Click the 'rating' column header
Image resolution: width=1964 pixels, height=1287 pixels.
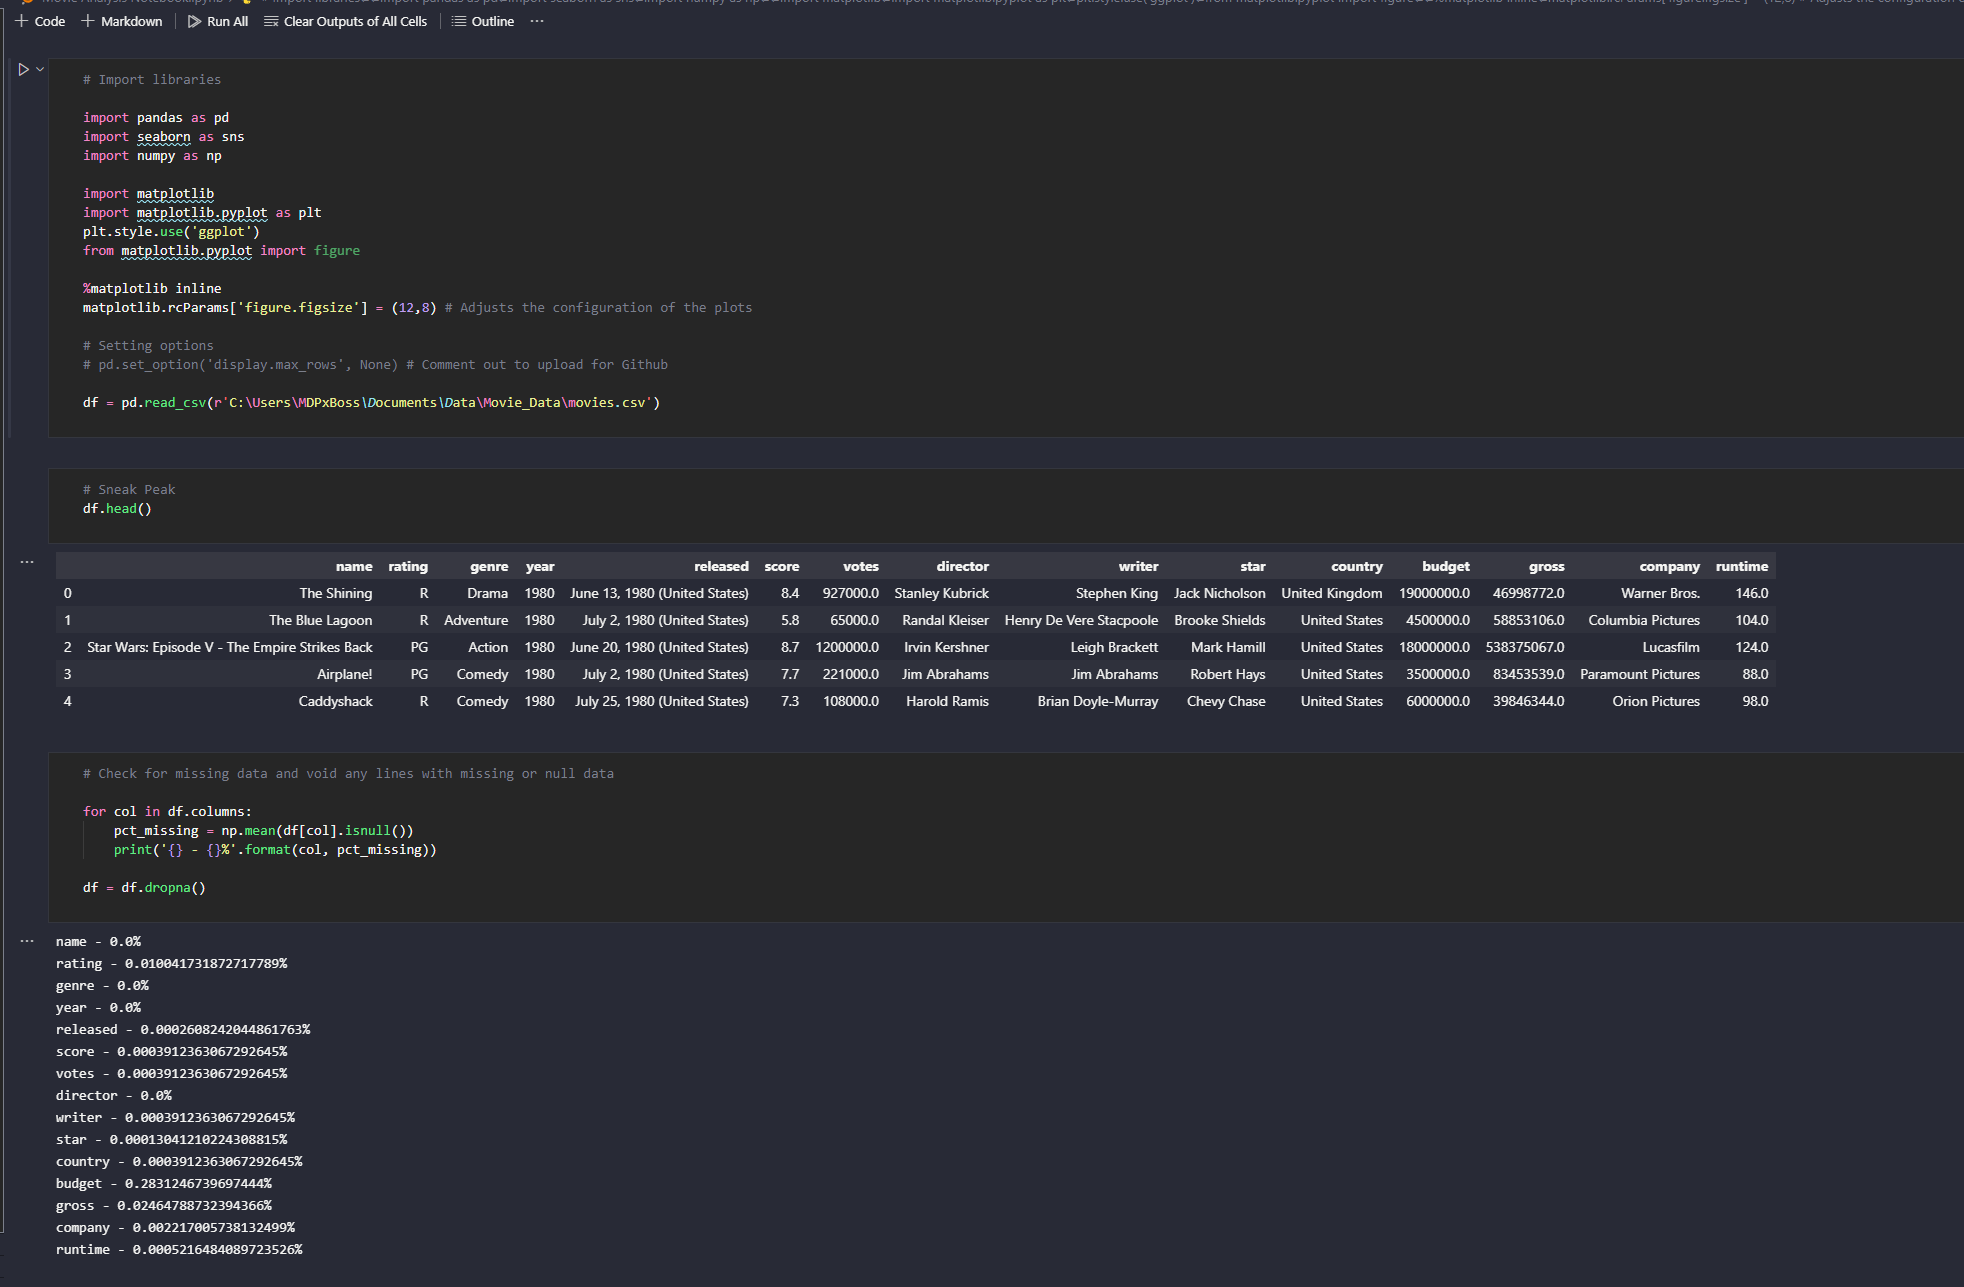tap(408, 566)
